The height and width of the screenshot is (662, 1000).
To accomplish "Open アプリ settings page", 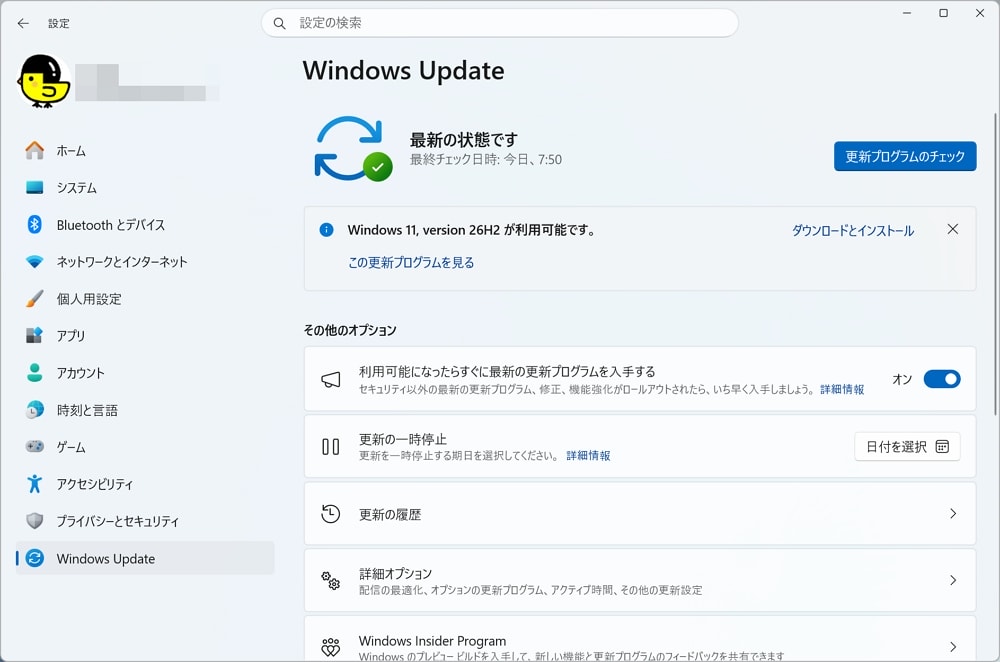I will pos(145,335).
